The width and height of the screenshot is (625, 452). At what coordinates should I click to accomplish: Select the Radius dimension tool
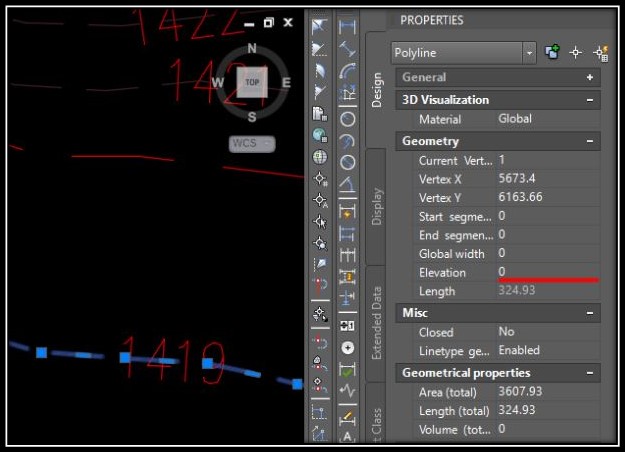pos(347,119)
